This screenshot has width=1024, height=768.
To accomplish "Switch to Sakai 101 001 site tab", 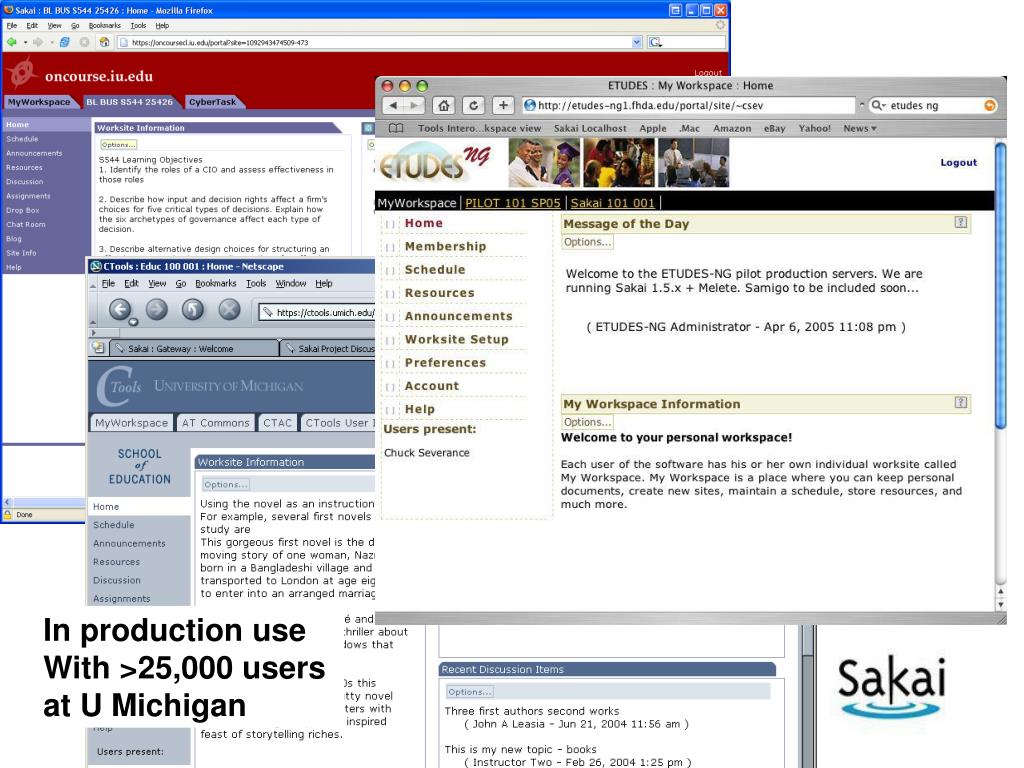I will point(613,203).
